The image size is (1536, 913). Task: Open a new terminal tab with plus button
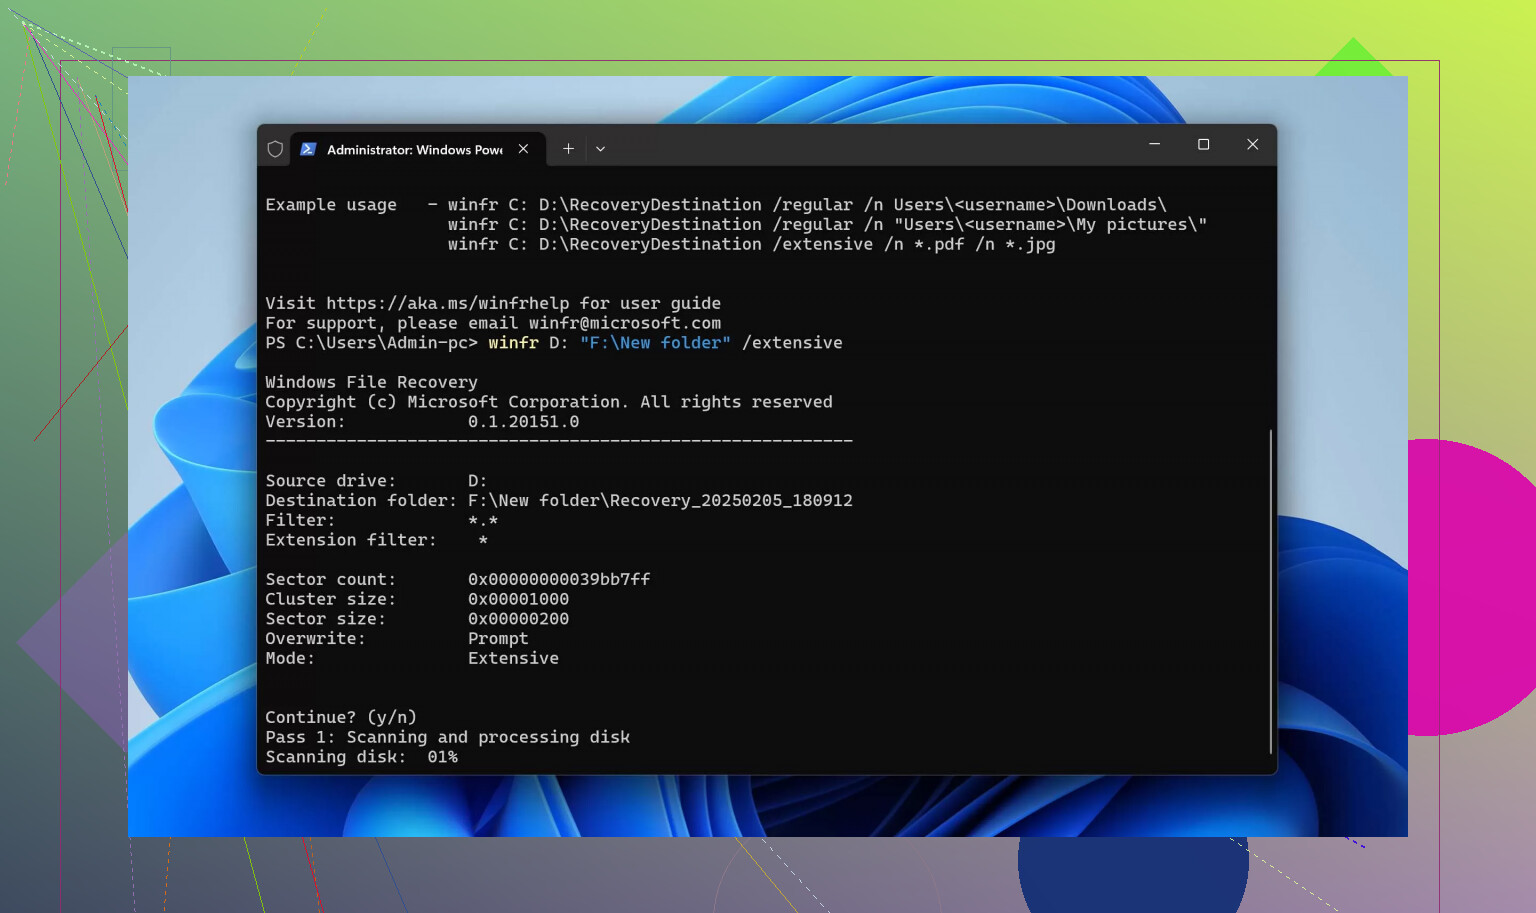568,149
